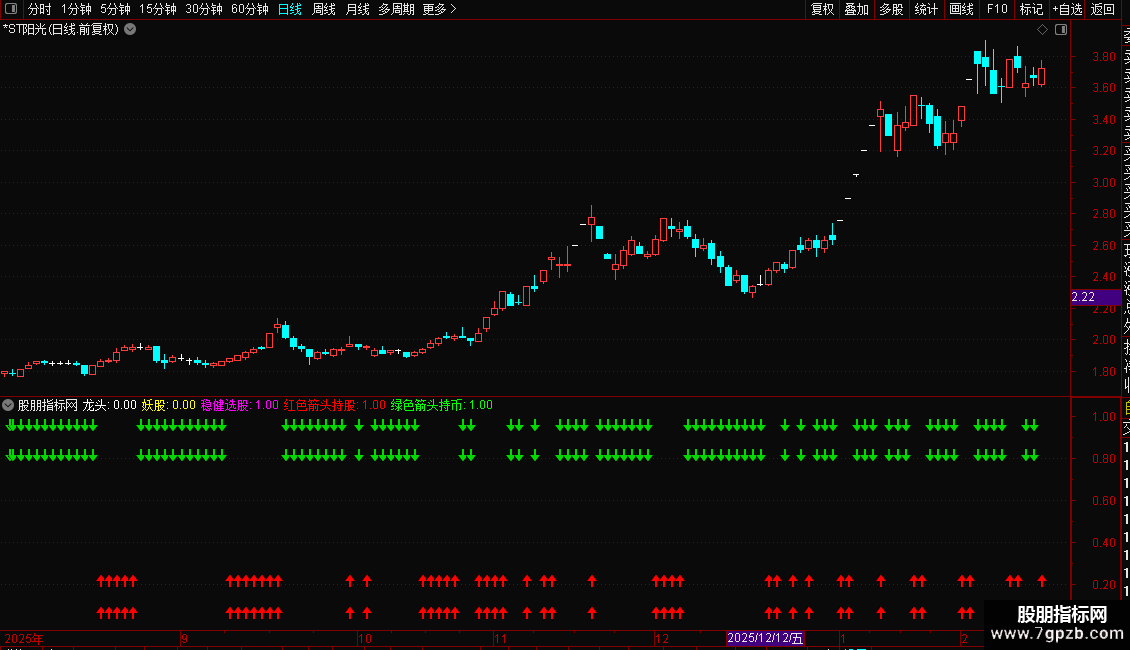Viewport: 1130px width, 650px height.
Task: Click the 龙头: 0.00 indicator value
Action: 110,405
